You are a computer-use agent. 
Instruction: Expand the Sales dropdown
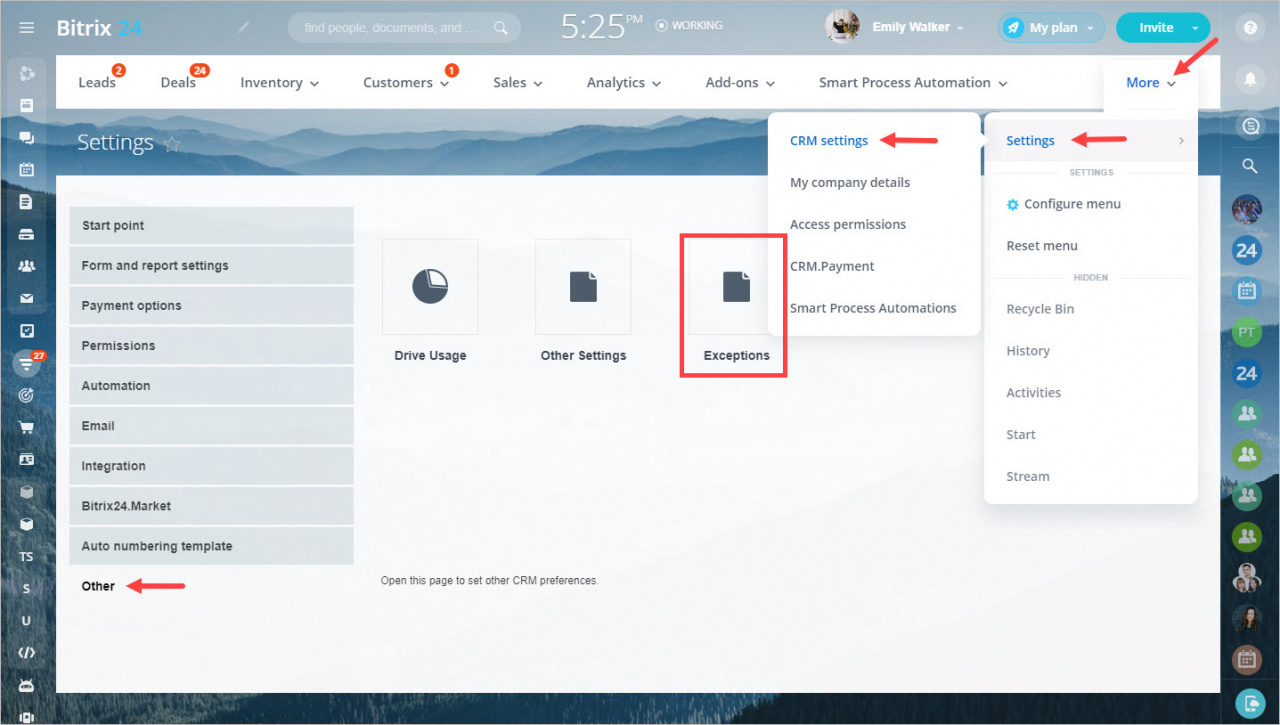(x=517, y=83)
